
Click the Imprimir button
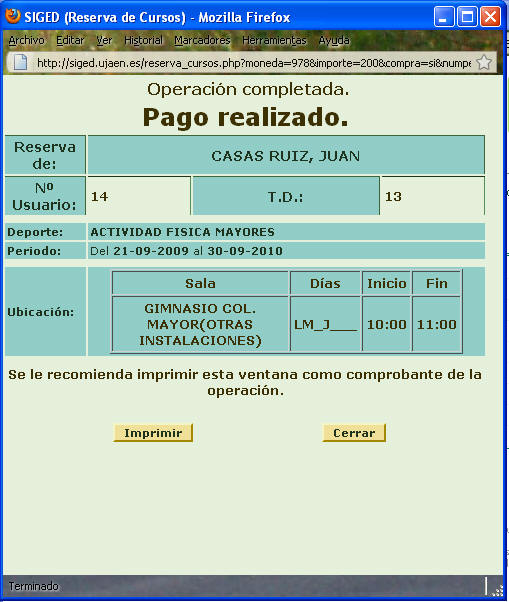(x=153, y=433)
